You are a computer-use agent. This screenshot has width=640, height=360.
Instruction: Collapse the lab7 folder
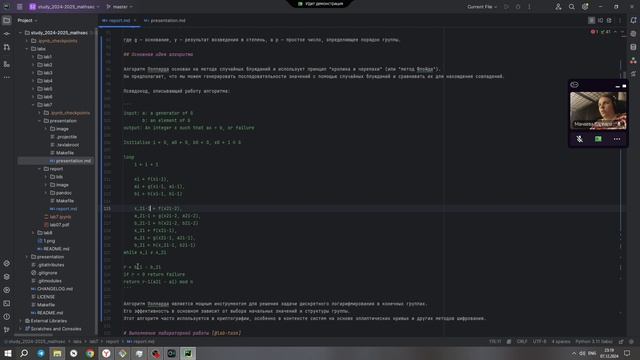point(33,105)
